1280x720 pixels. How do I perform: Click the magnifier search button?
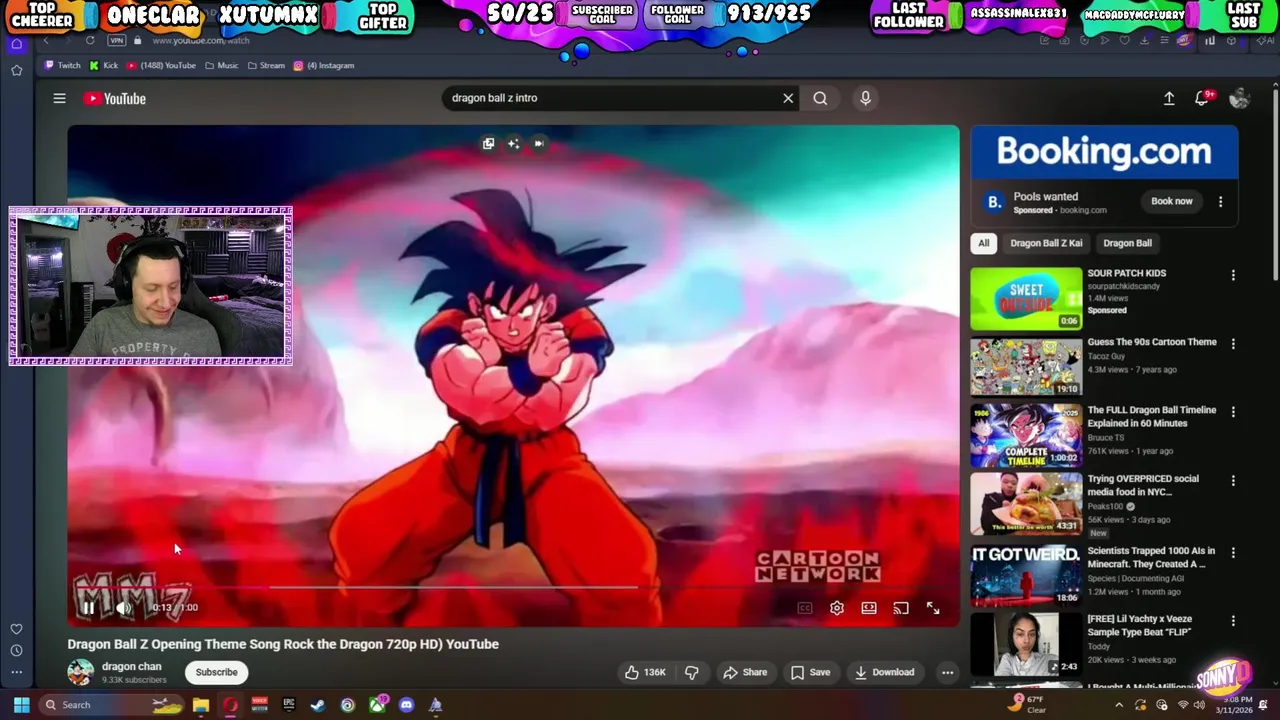point(820,98)
